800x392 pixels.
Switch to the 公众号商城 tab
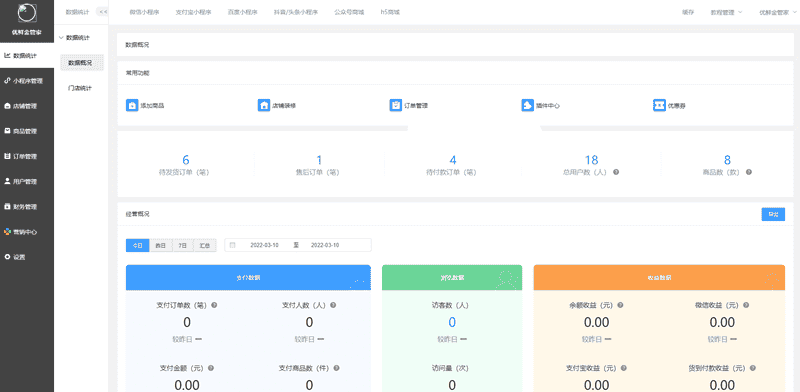click(349, 12)
